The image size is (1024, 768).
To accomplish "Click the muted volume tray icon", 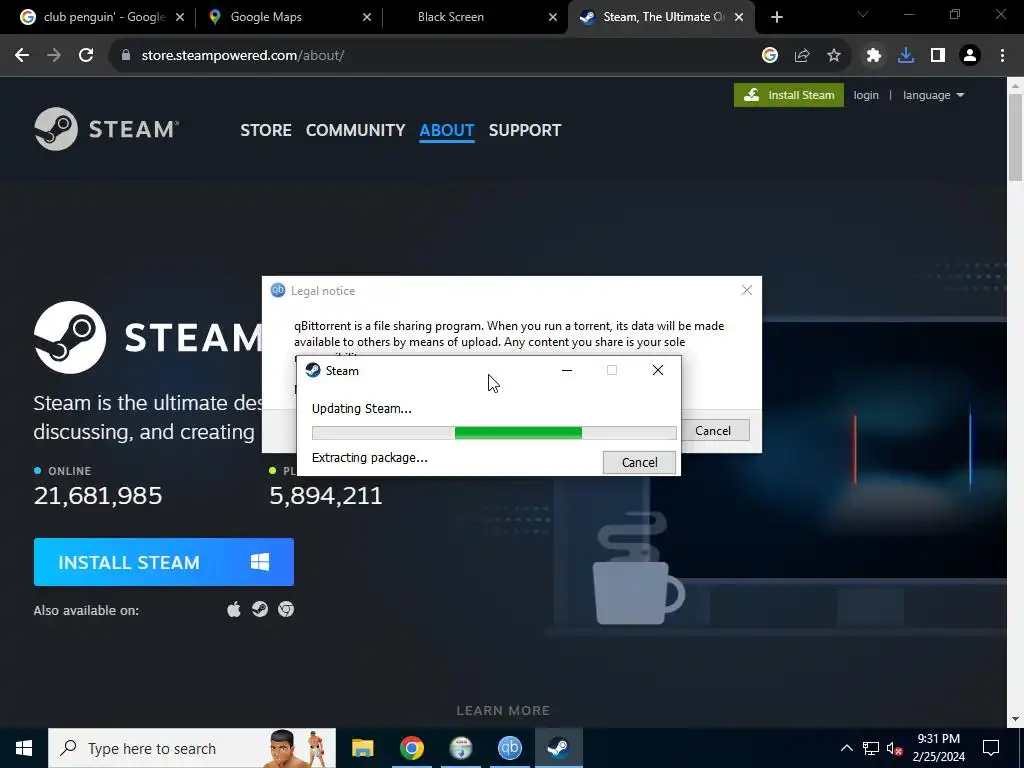I will [x=894, y=748].
